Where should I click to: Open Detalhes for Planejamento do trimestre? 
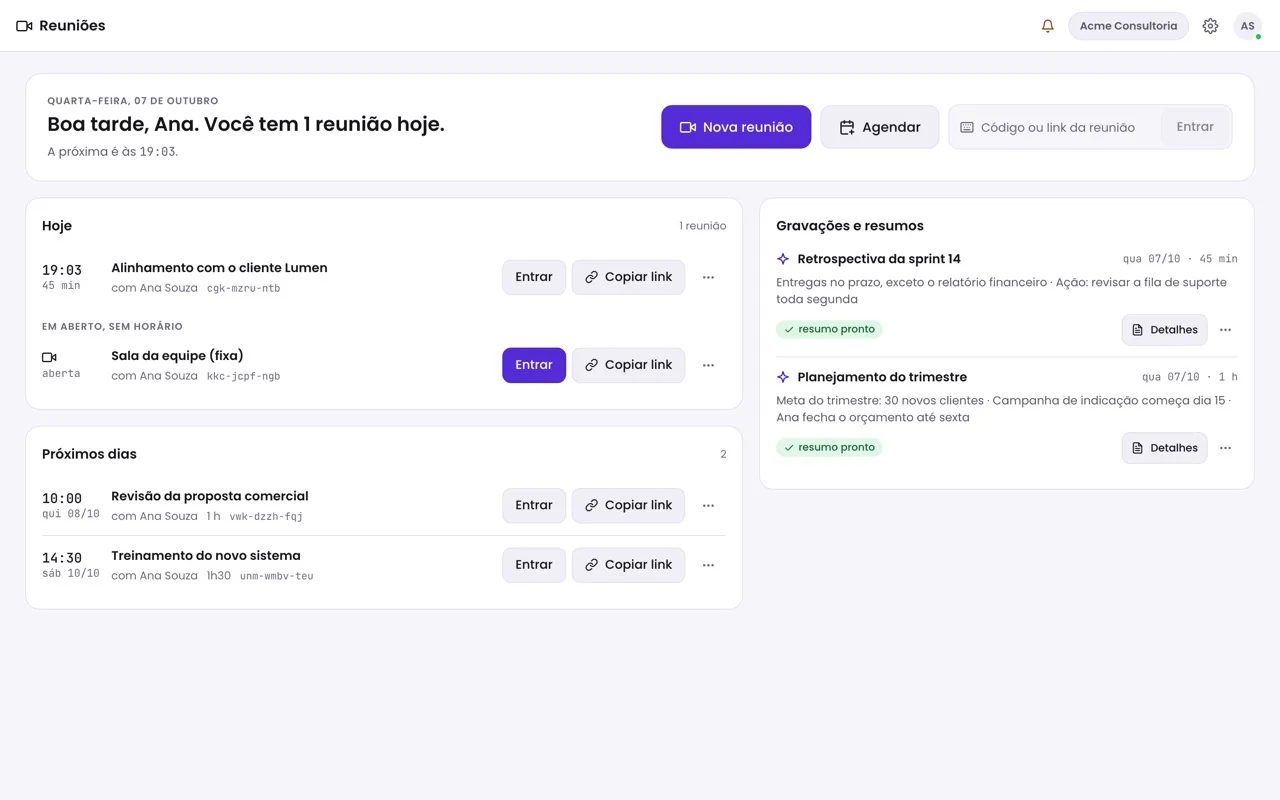click(x=1164, y=448)
